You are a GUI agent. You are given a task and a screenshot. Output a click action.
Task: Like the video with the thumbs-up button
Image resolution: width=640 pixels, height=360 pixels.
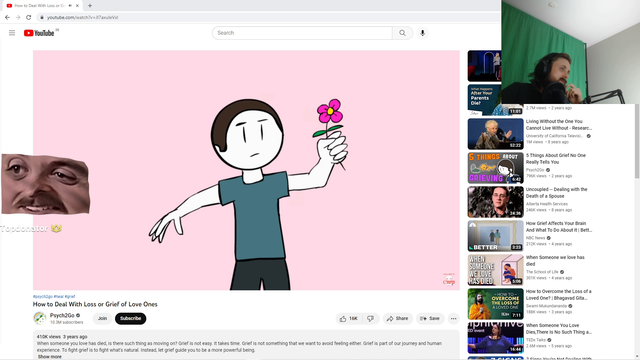pos(348,318)
